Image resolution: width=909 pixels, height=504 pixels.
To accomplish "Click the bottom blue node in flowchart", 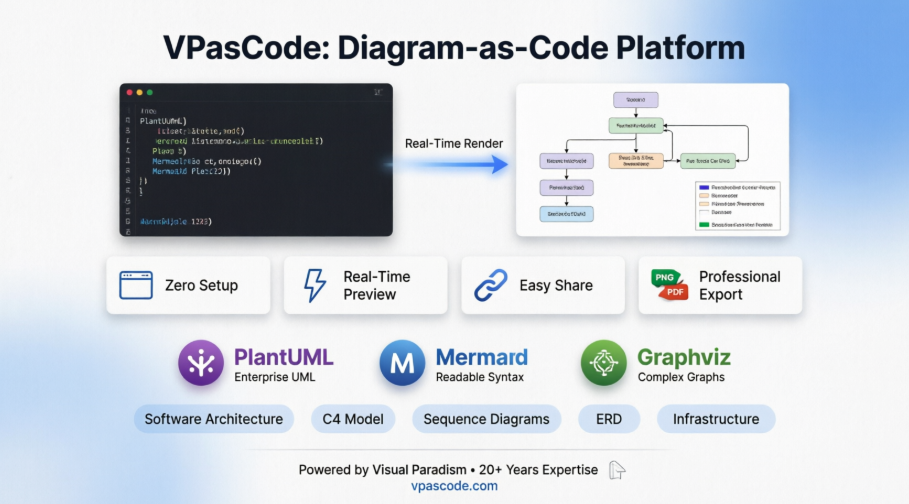I will click(566, 214).
